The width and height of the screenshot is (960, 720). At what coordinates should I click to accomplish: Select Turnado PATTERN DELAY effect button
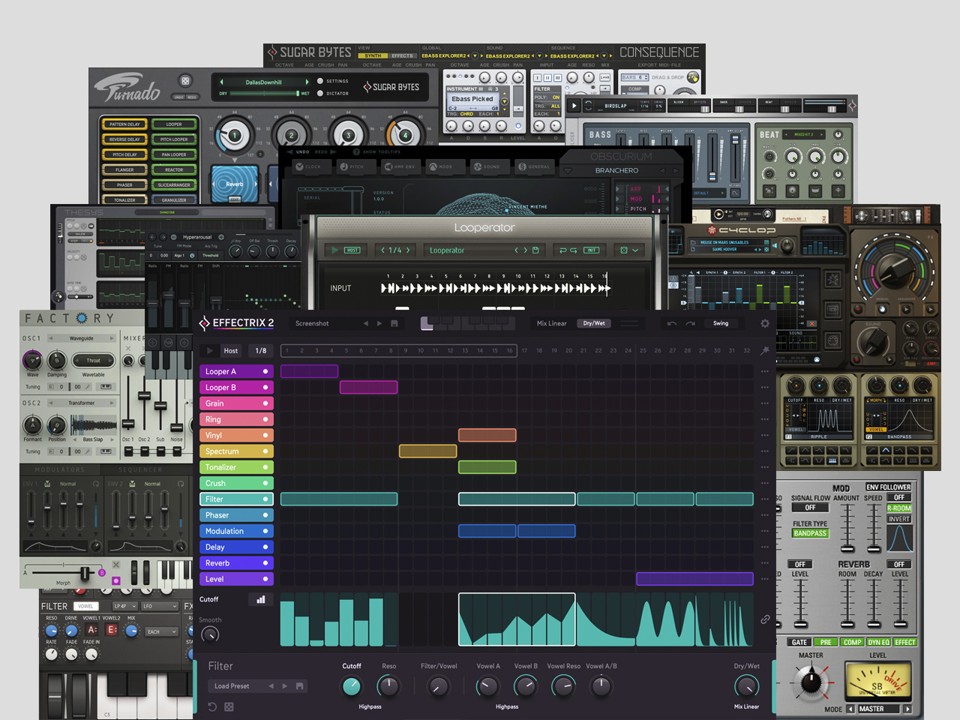(x=124, y=124)
